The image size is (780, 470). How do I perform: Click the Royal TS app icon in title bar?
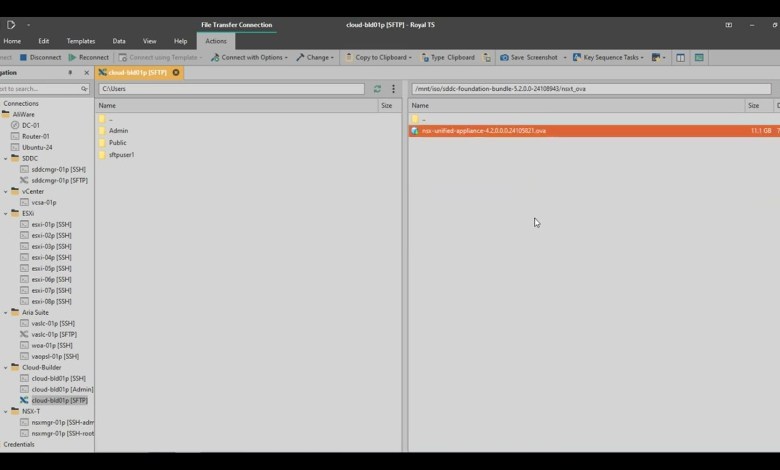click(11, 24)
